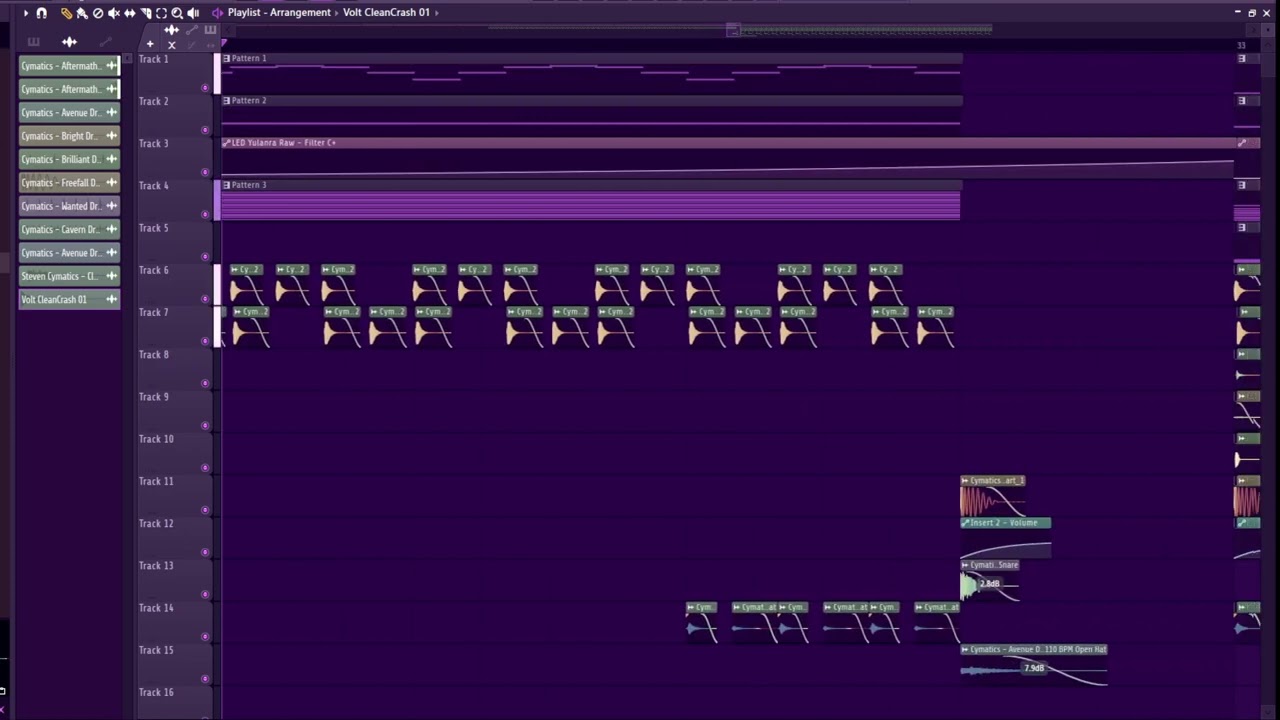Click the waveform icon above the X icon
1280x720 pixels.
(x=172, y=30)
